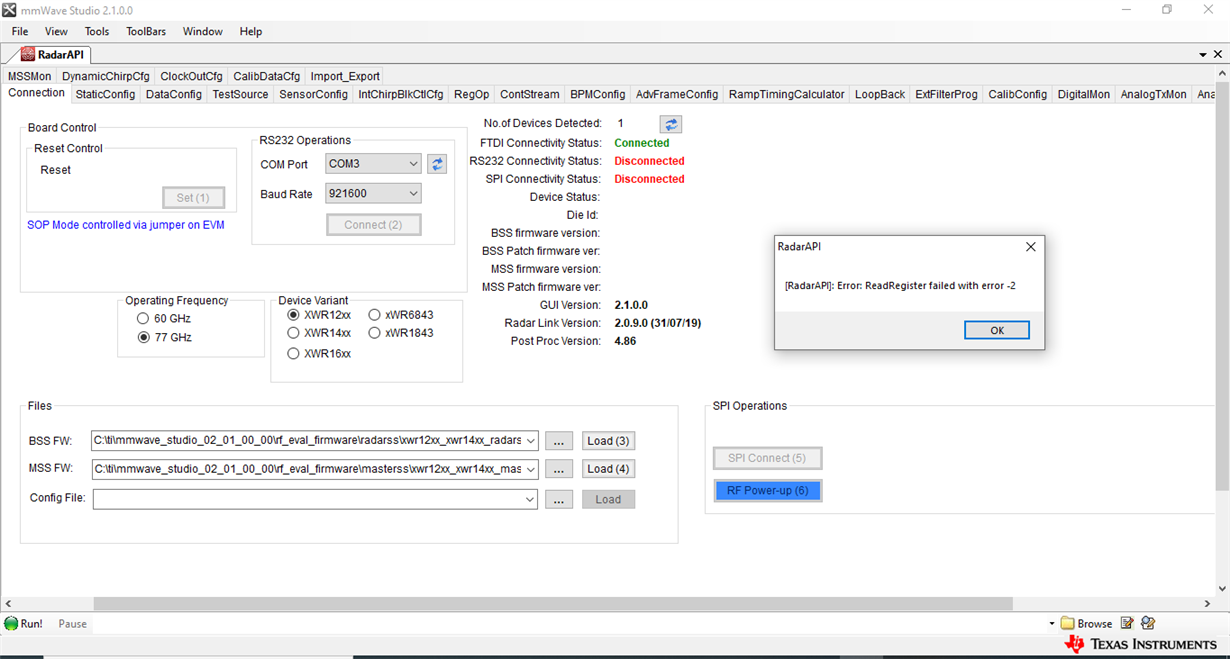This screenshot has width=1230, height=659.
Task: Click the script search icon in status bar
Action: point(1148,623)
